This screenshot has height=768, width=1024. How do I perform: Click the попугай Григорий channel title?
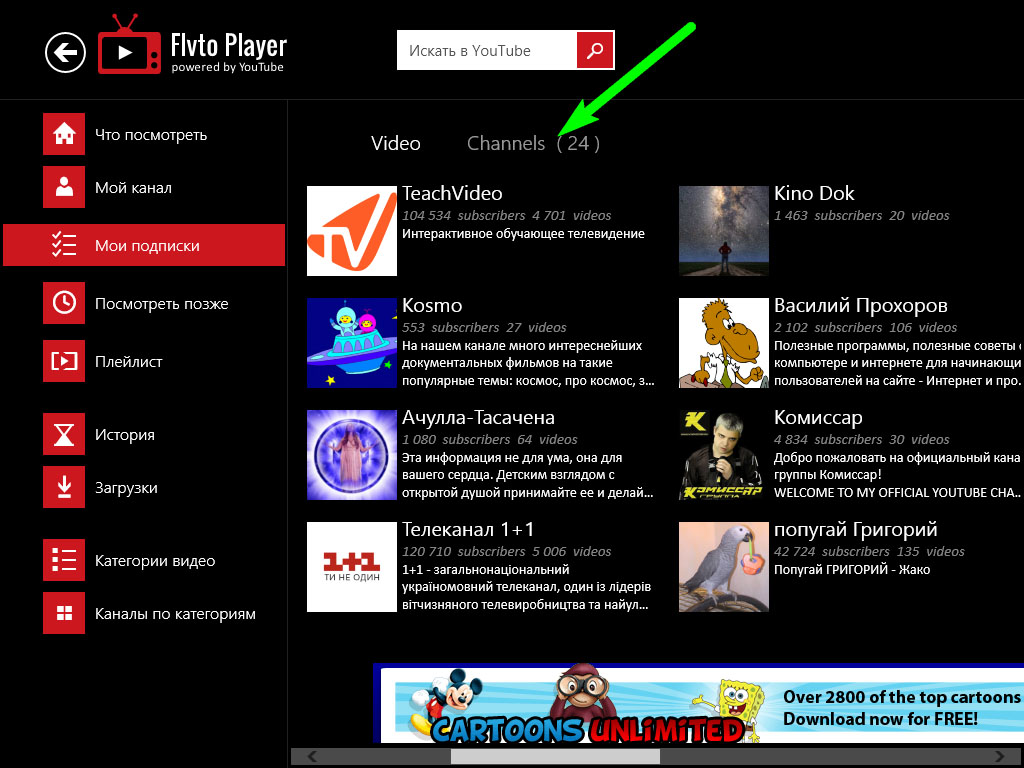pyautogui.click(x=856, y=530)
